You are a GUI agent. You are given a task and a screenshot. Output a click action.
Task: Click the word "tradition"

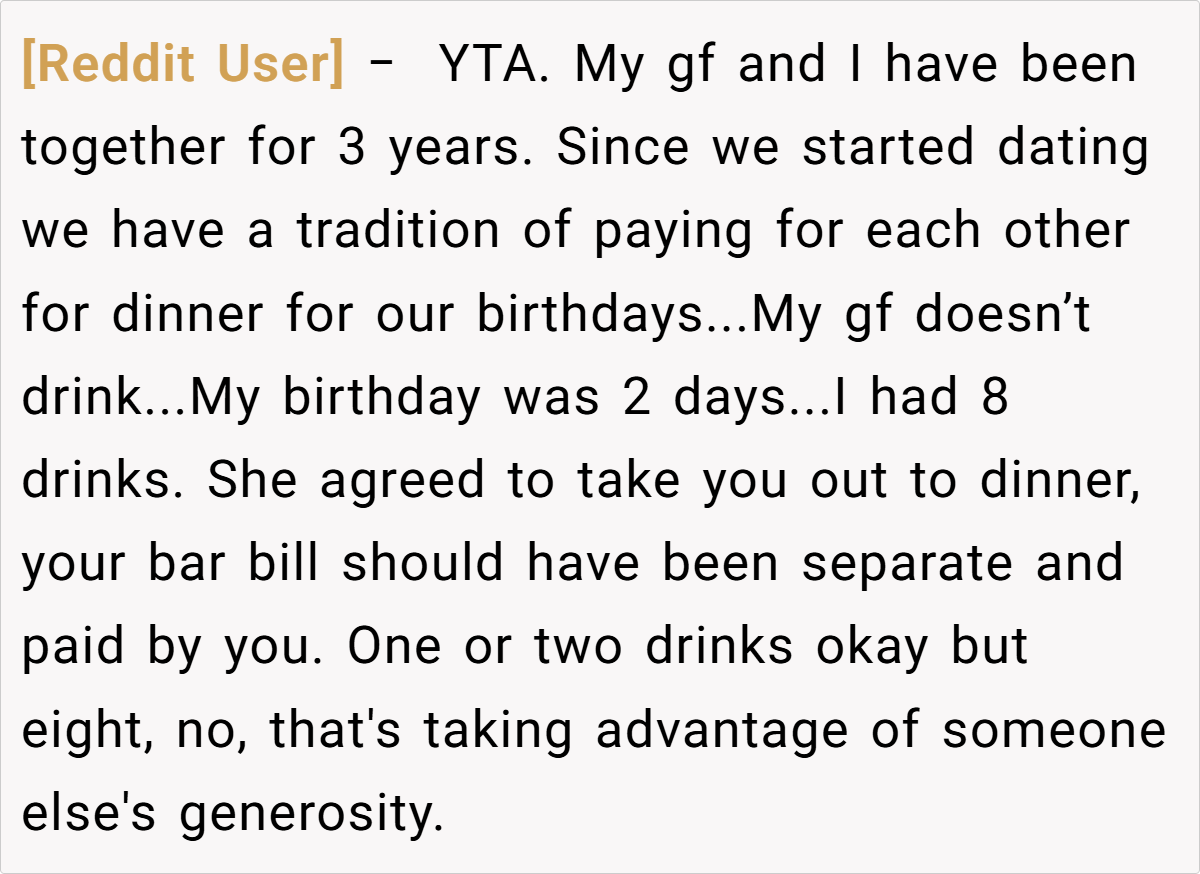398,232
